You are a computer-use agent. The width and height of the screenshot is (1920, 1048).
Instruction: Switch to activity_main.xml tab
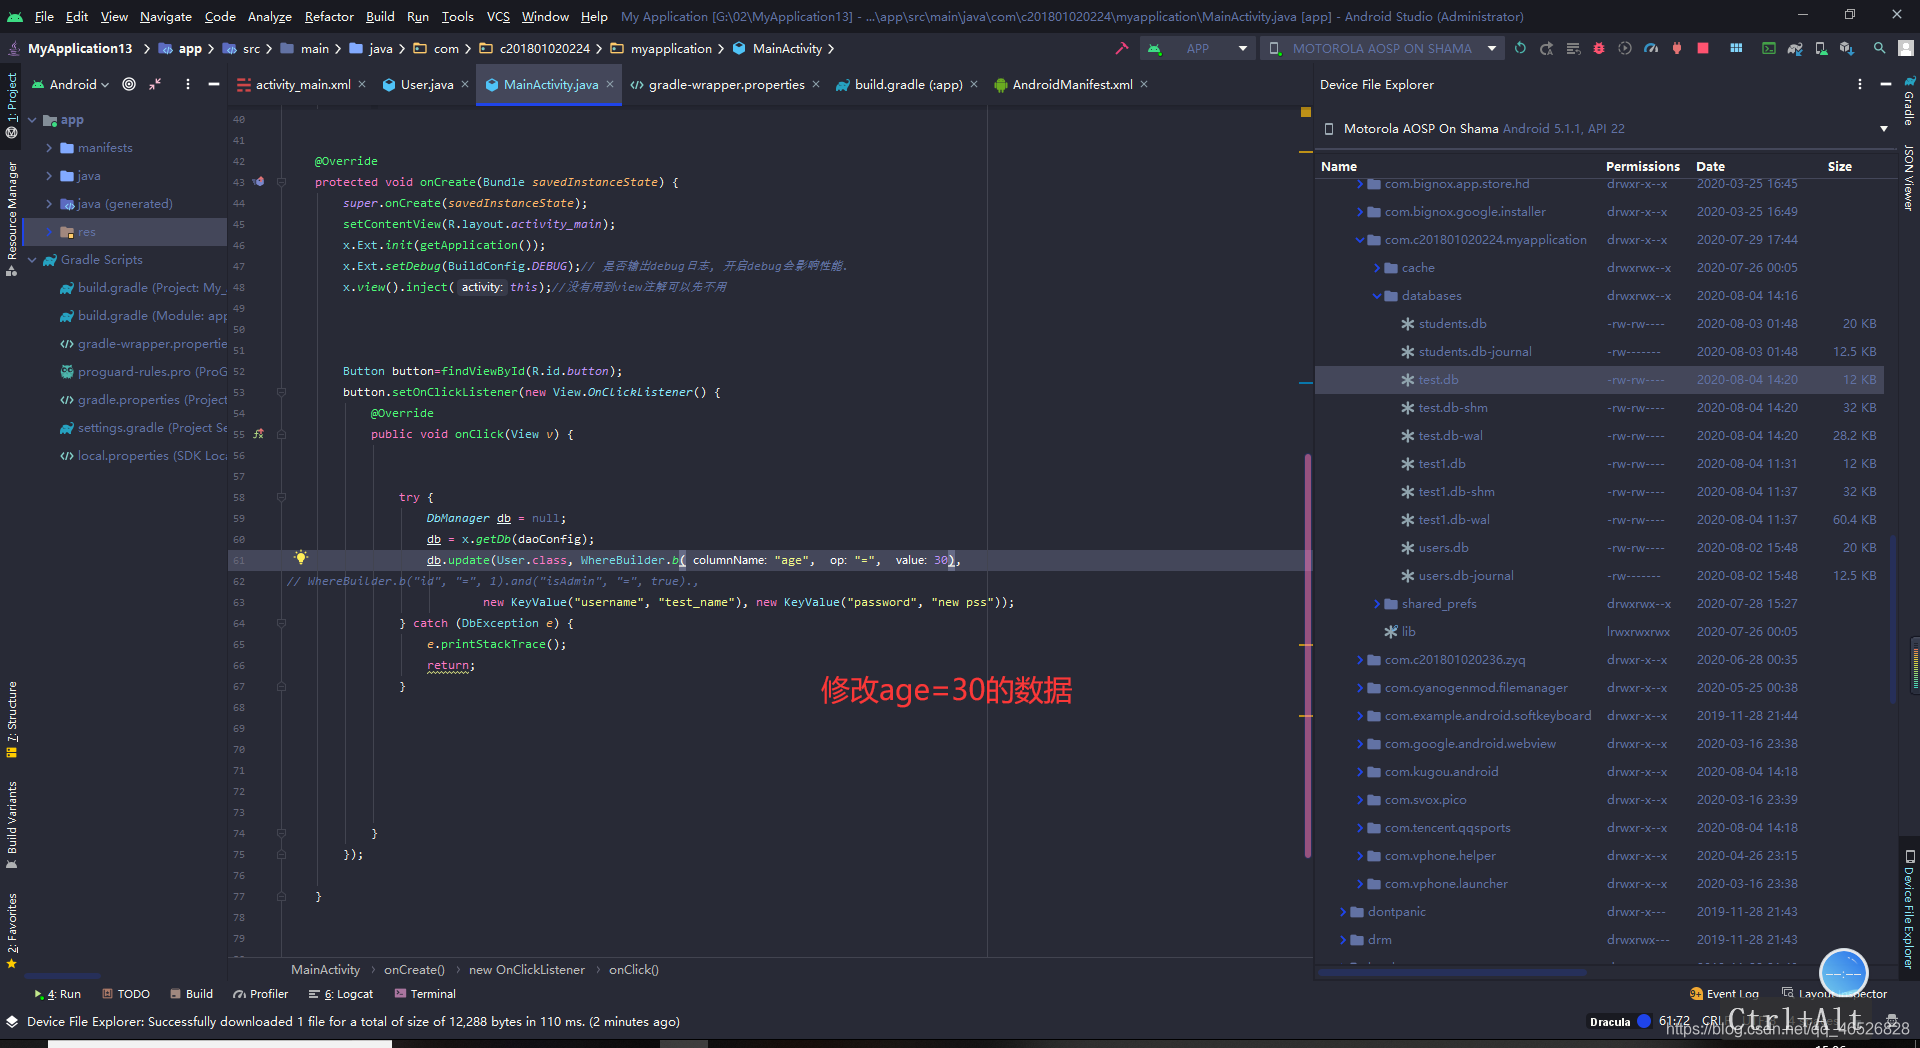pos(302,84)
